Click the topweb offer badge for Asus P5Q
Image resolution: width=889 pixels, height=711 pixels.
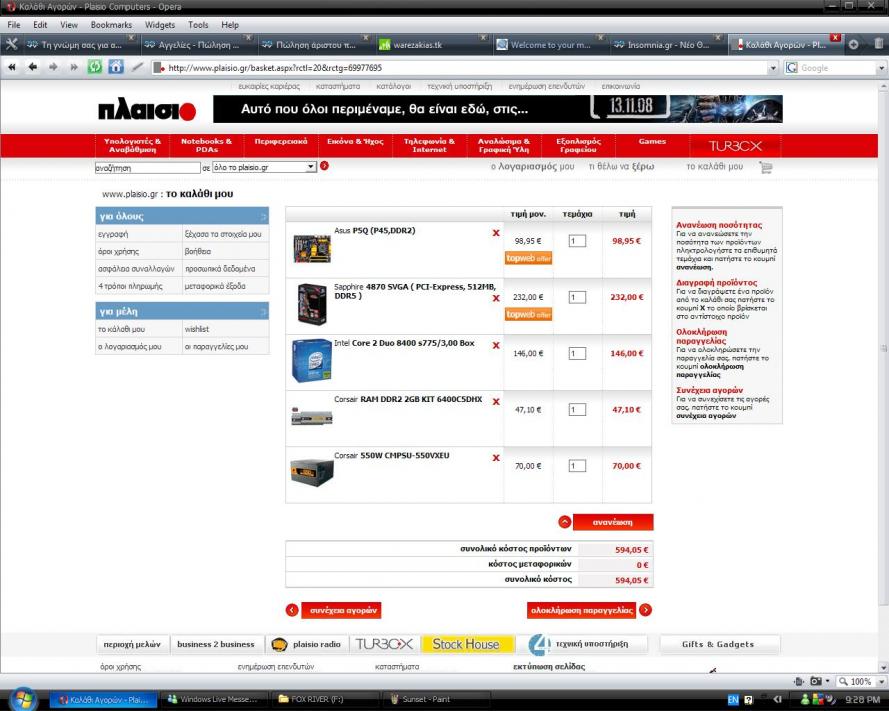[528, 258]
